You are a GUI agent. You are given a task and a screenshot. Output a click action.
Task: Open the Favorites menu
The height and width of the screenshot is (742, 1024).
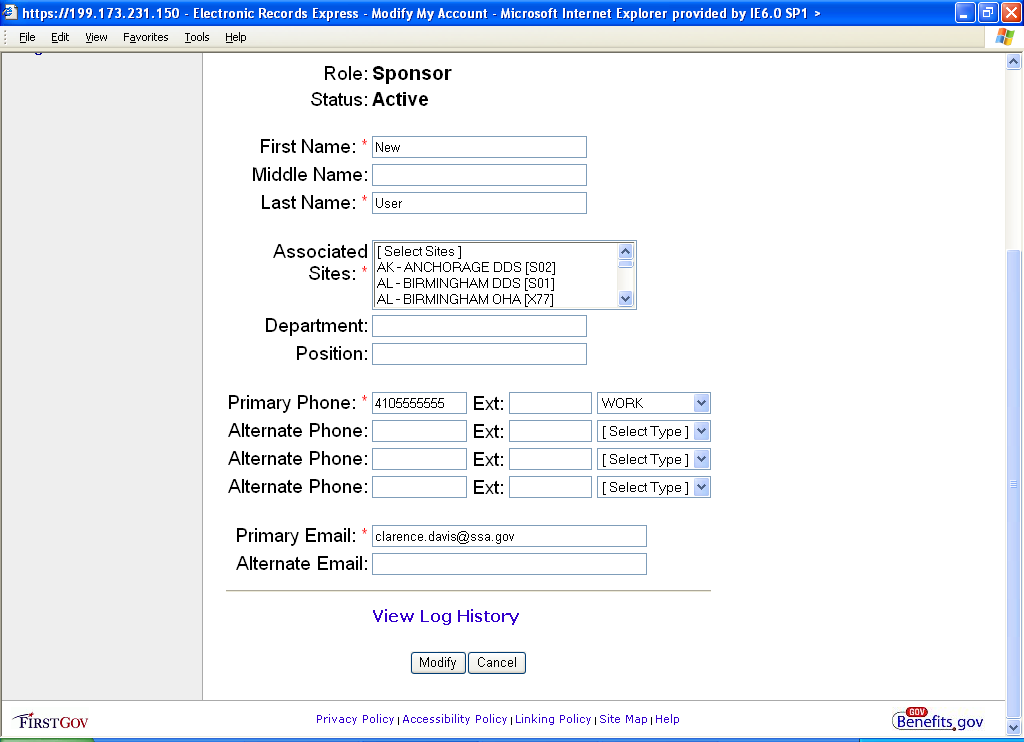point(145,37)
